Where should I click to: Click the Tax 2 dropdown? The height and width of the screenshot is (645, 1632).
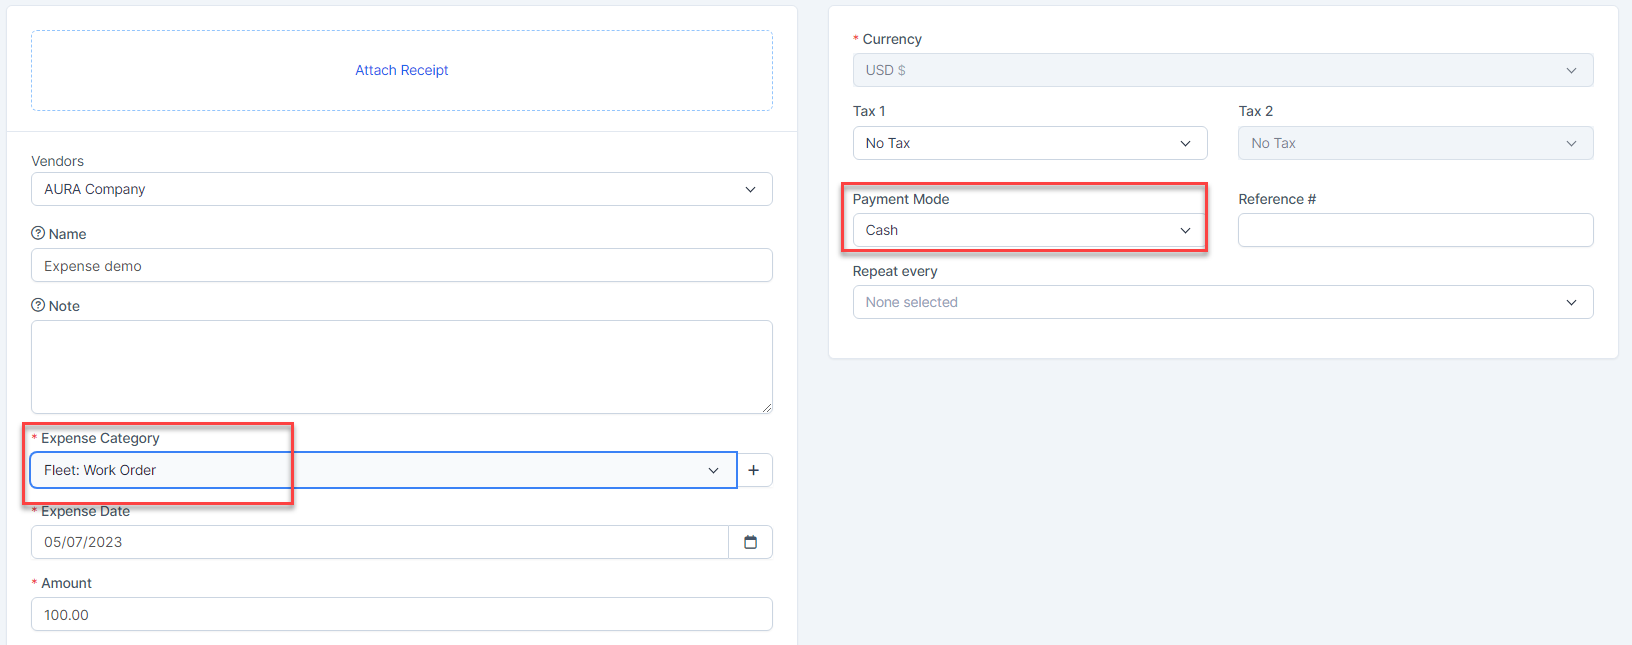pyautogui.click(x=1414, y=143)
